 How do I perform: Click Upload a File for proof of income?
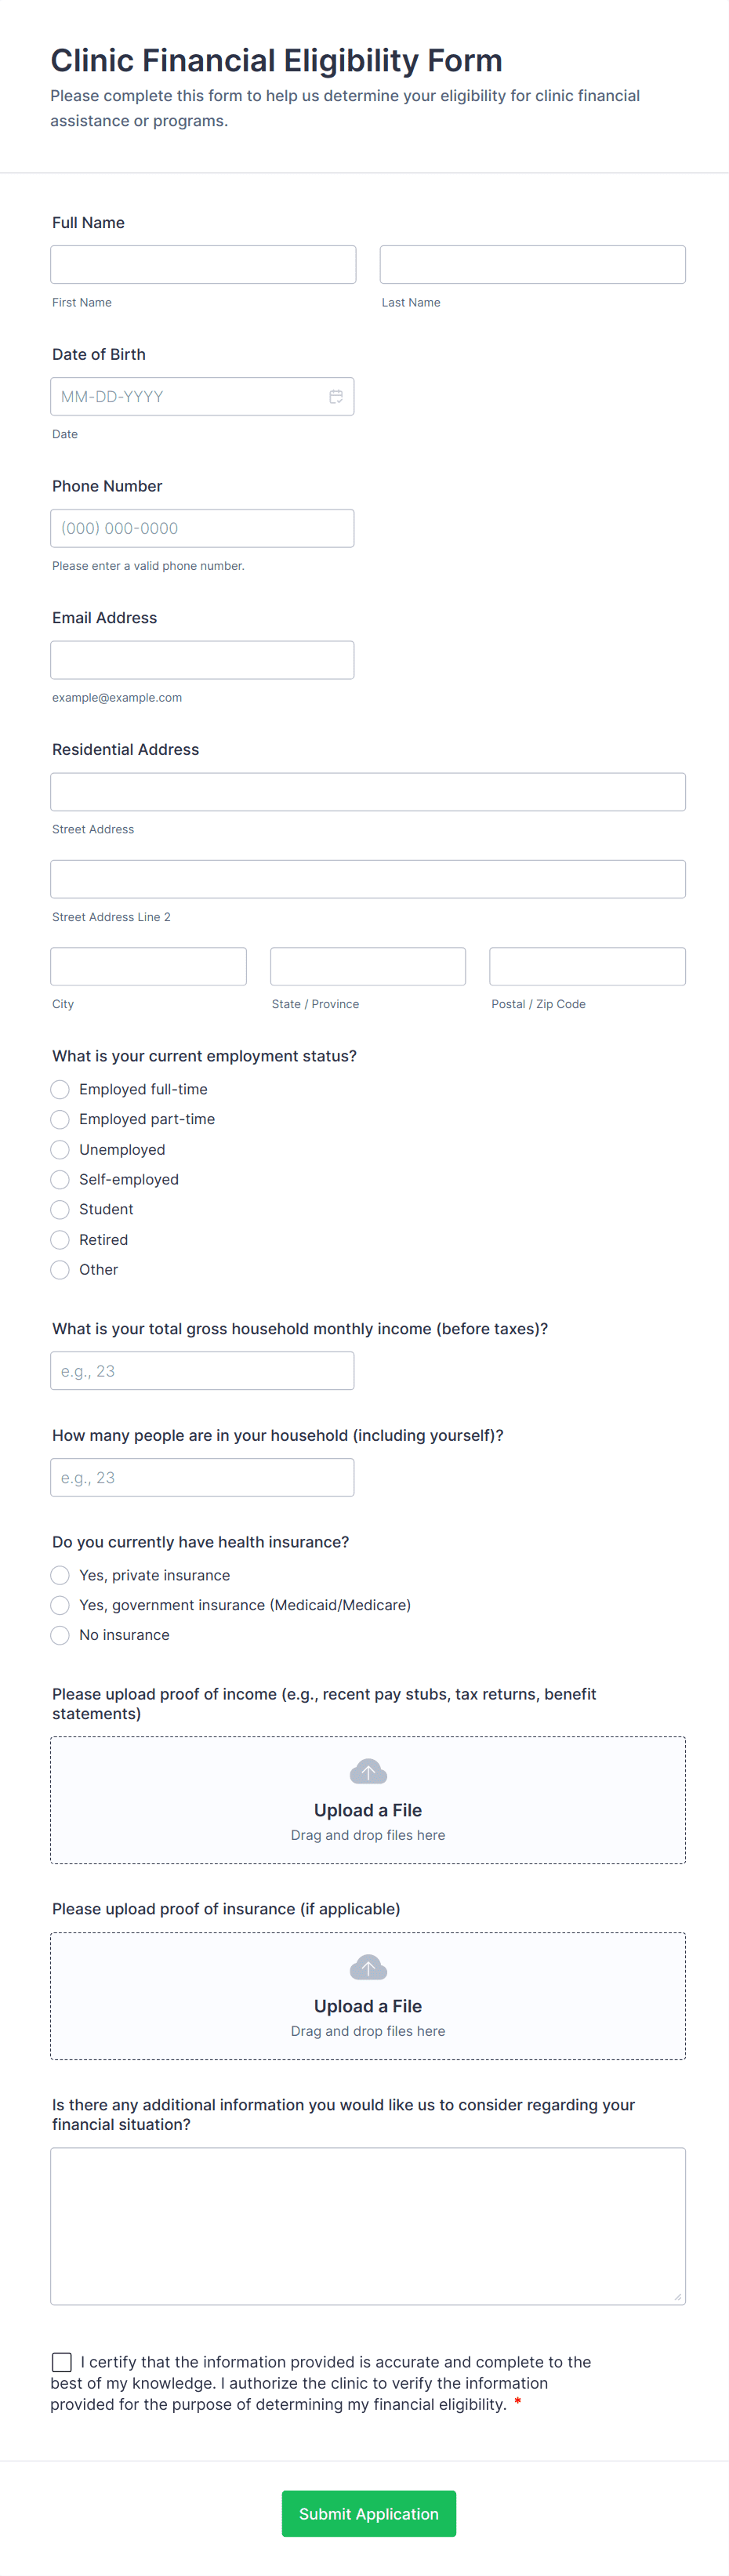coord(368,1810)
